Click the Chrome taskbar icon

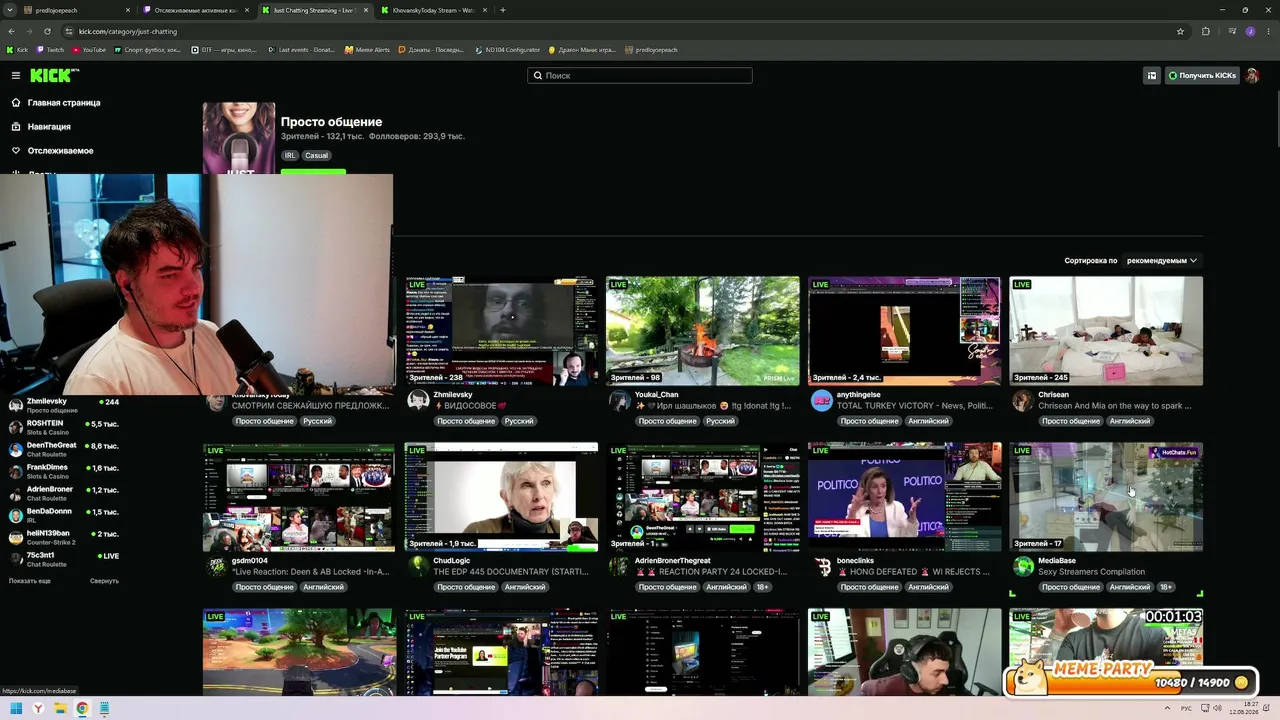[82, 709]
